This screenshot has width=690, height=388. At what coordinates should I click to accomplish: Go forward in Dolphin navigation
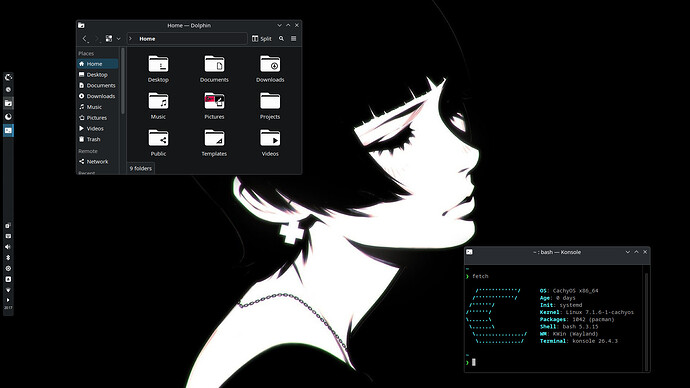click(97, 39)
